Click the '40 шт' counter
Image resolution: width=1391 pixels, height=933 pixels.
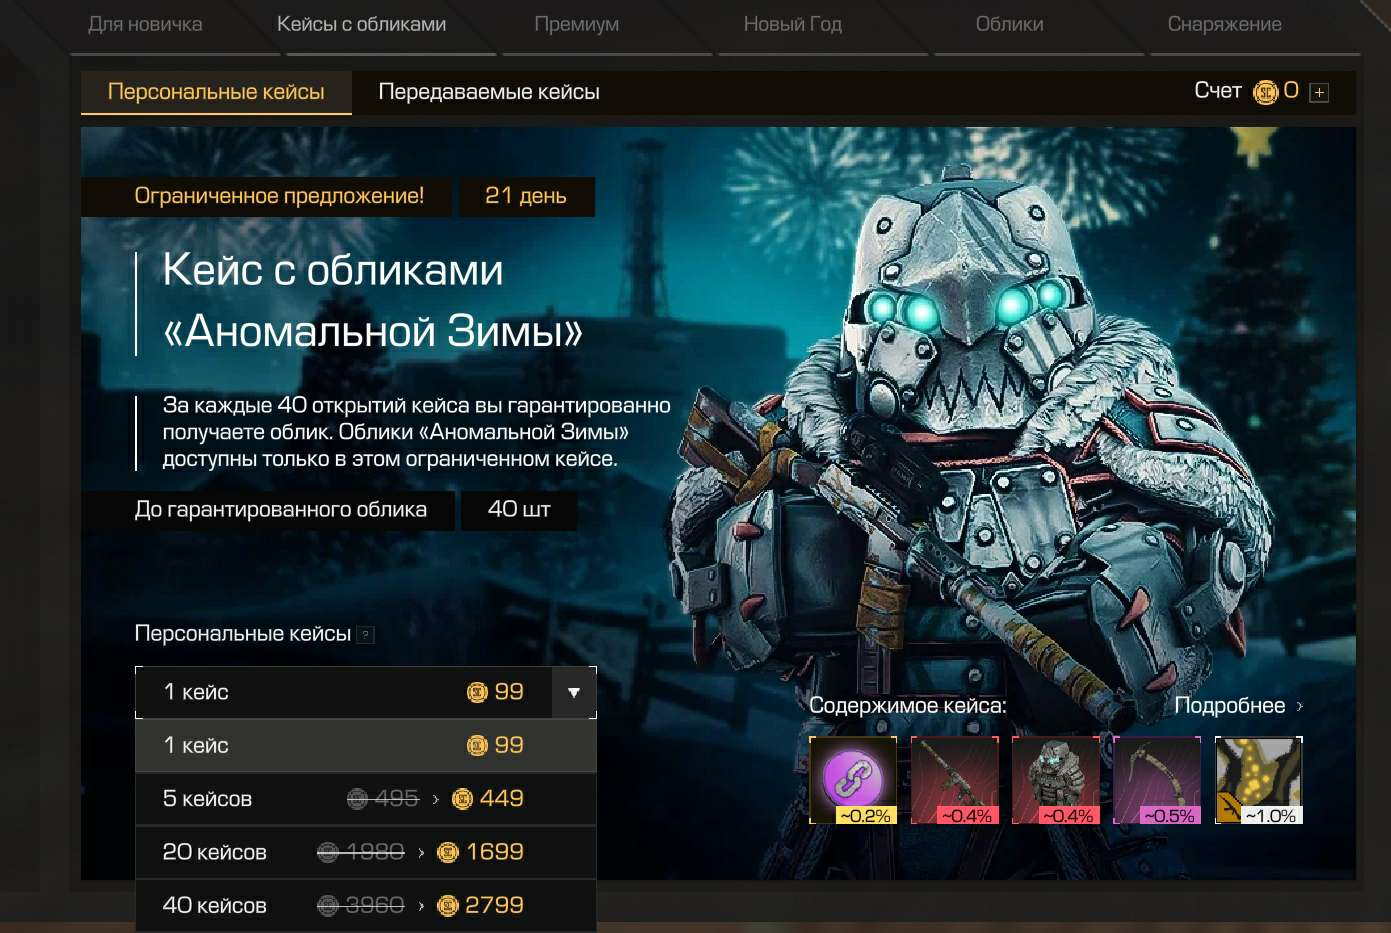tap(519, 510)
